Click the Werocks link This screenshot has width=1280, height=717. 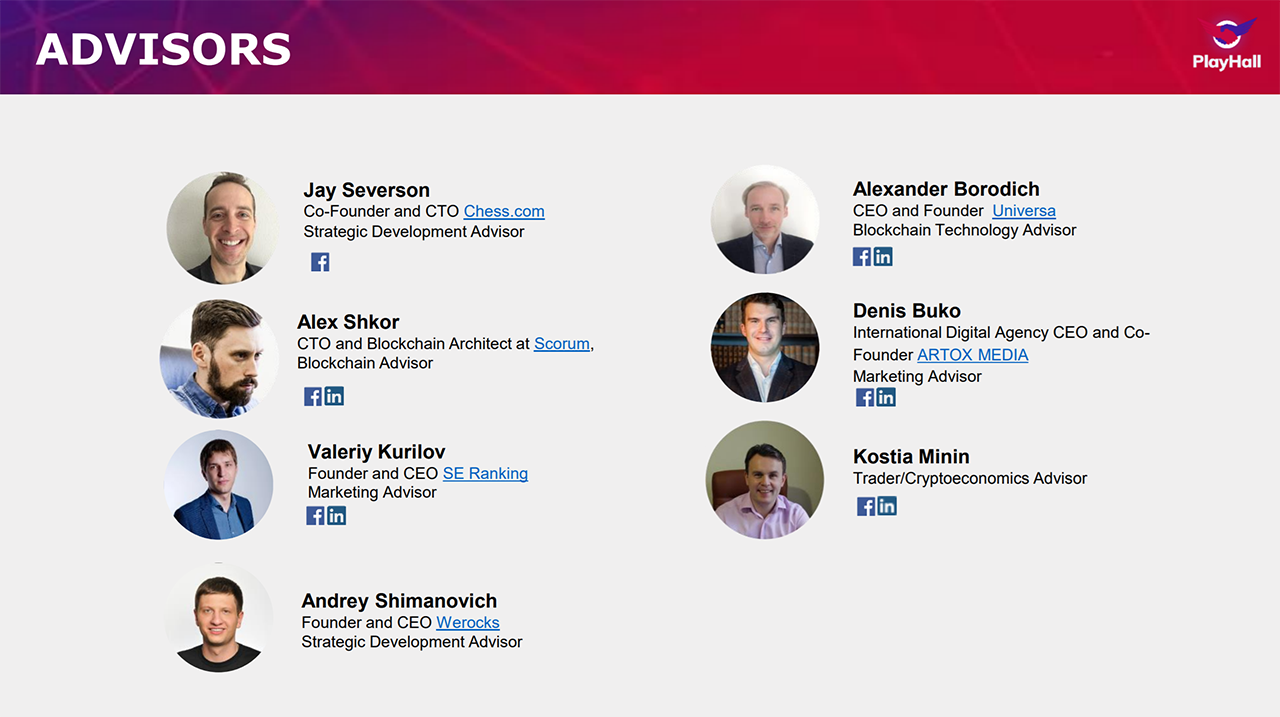point(468,622)
